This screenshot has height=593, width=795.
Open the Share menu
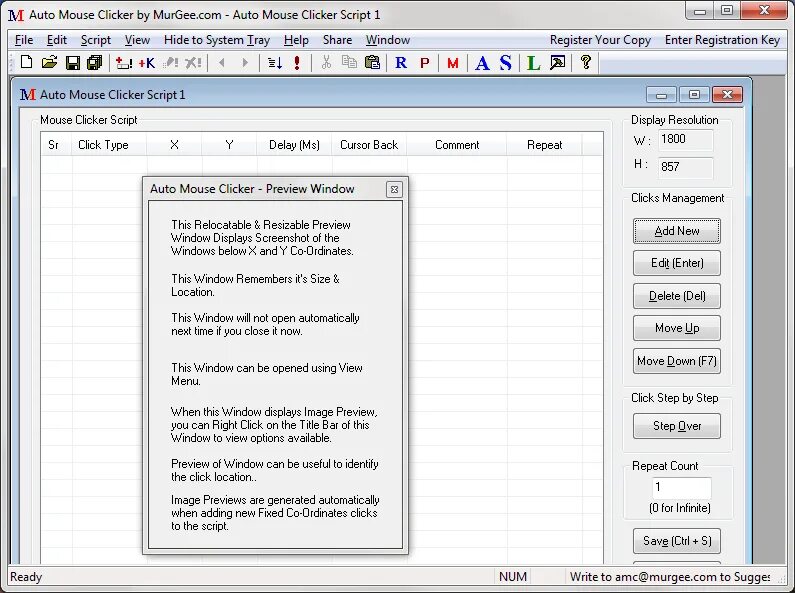click(x=337, y=40)
